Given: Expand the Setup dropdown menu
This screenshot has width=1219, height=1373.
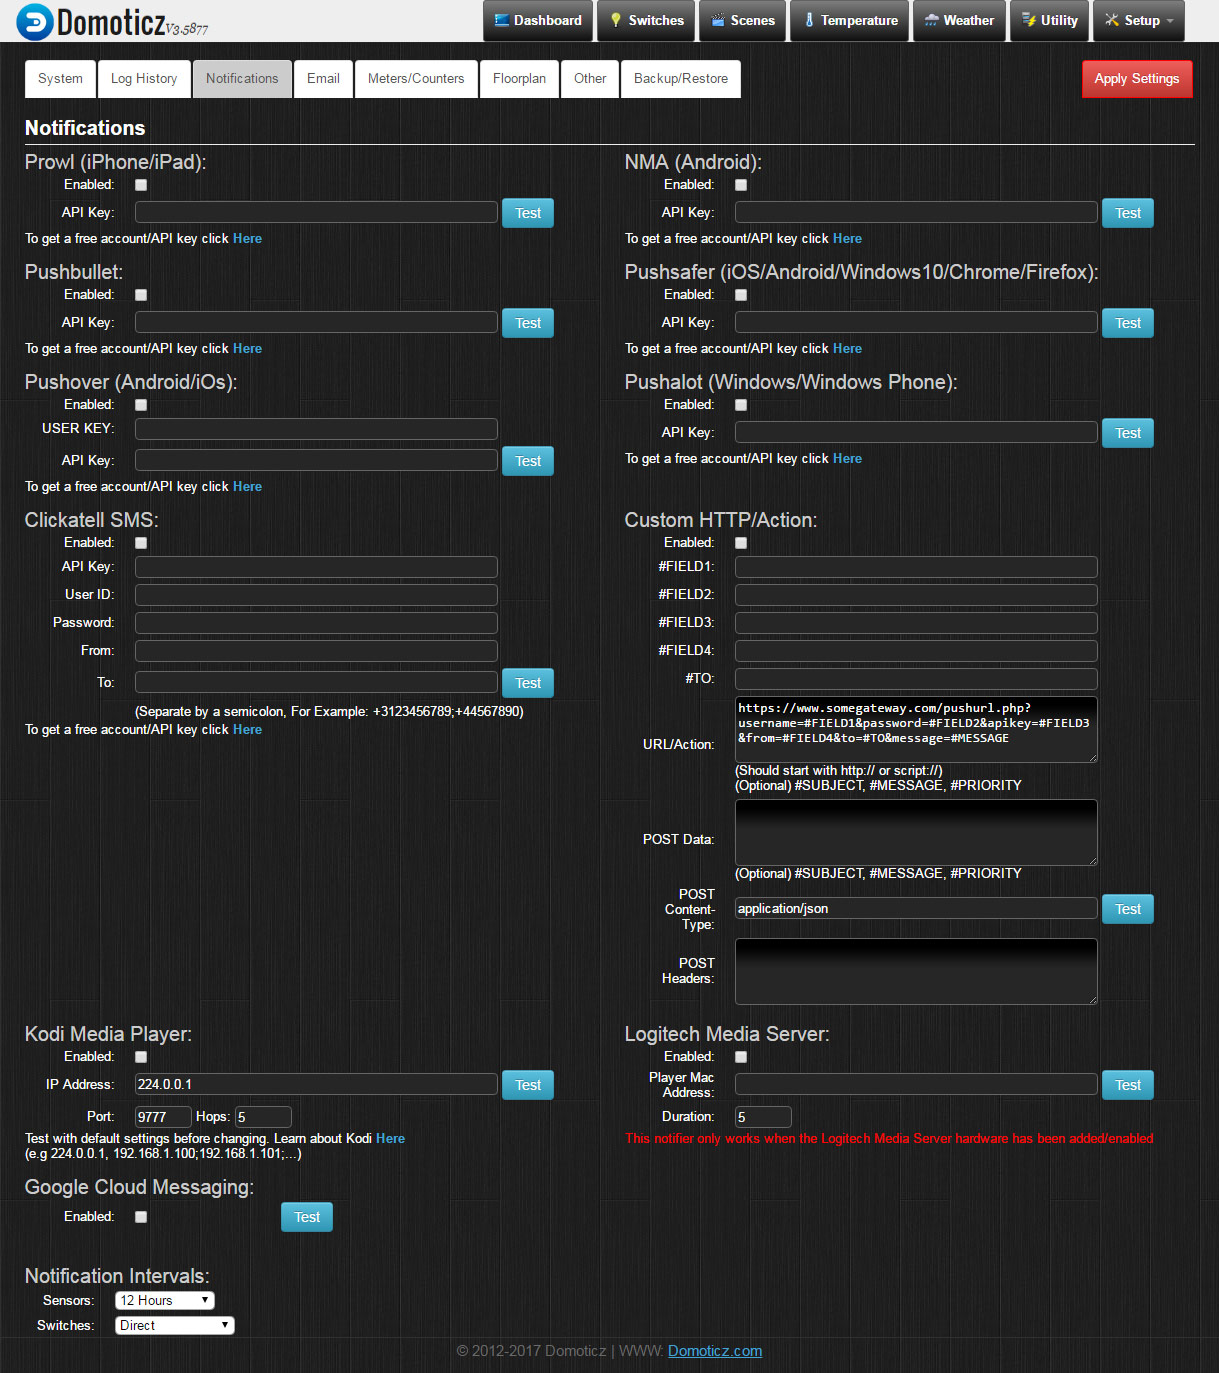Looking at the screenshot, I should tap(1138, 21).
